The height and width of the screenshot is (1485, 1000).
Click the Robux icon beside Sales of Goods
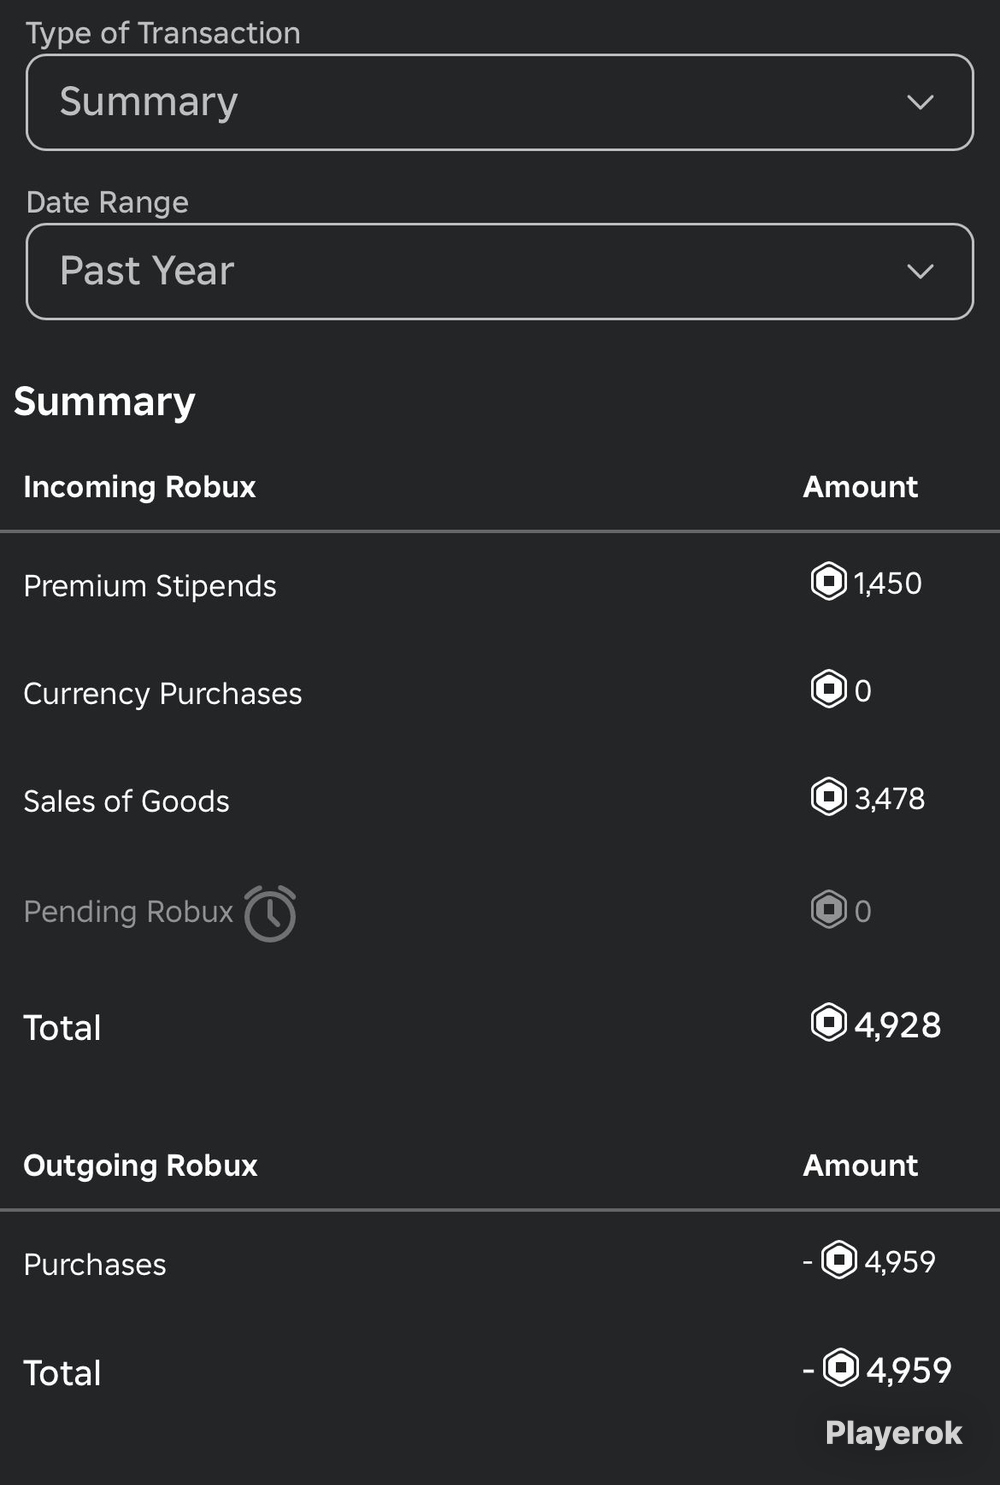coord(828,797)
